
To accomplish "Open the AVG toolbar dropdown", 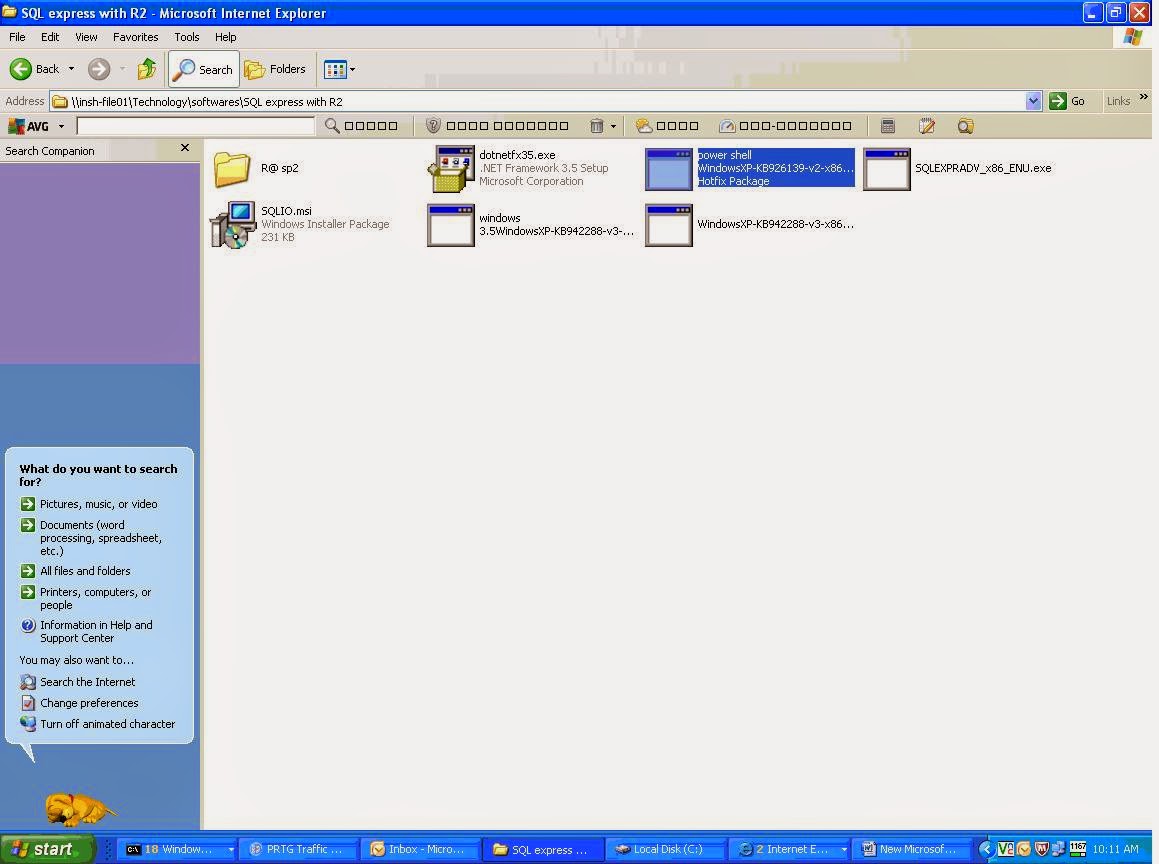I will pos(61,126).
